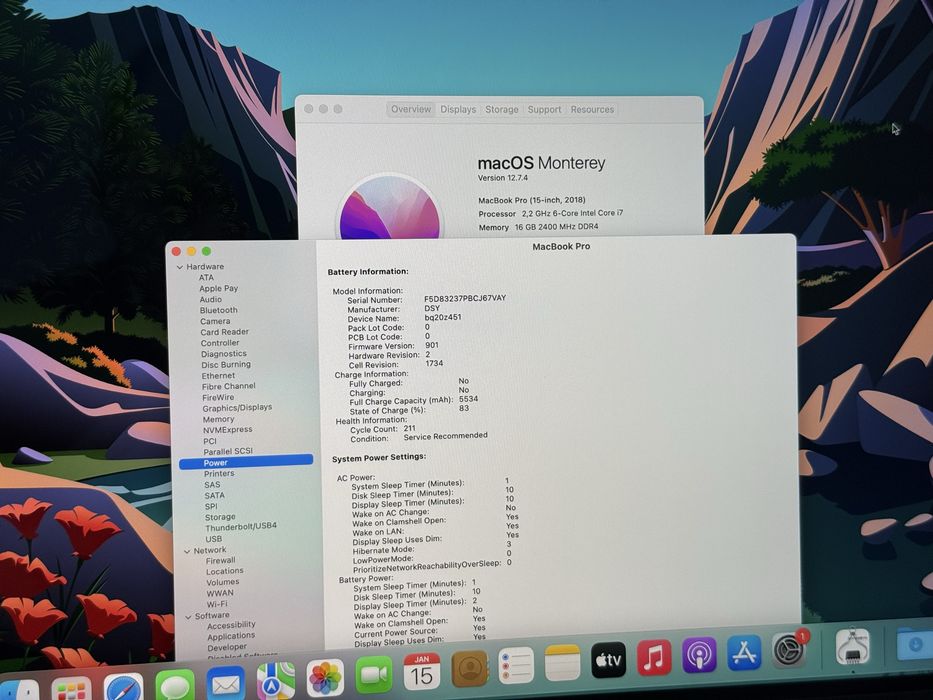Open the Contacts app in Dock
The width and height of the screenshot is (933, 700).
(x=469, y=668)
